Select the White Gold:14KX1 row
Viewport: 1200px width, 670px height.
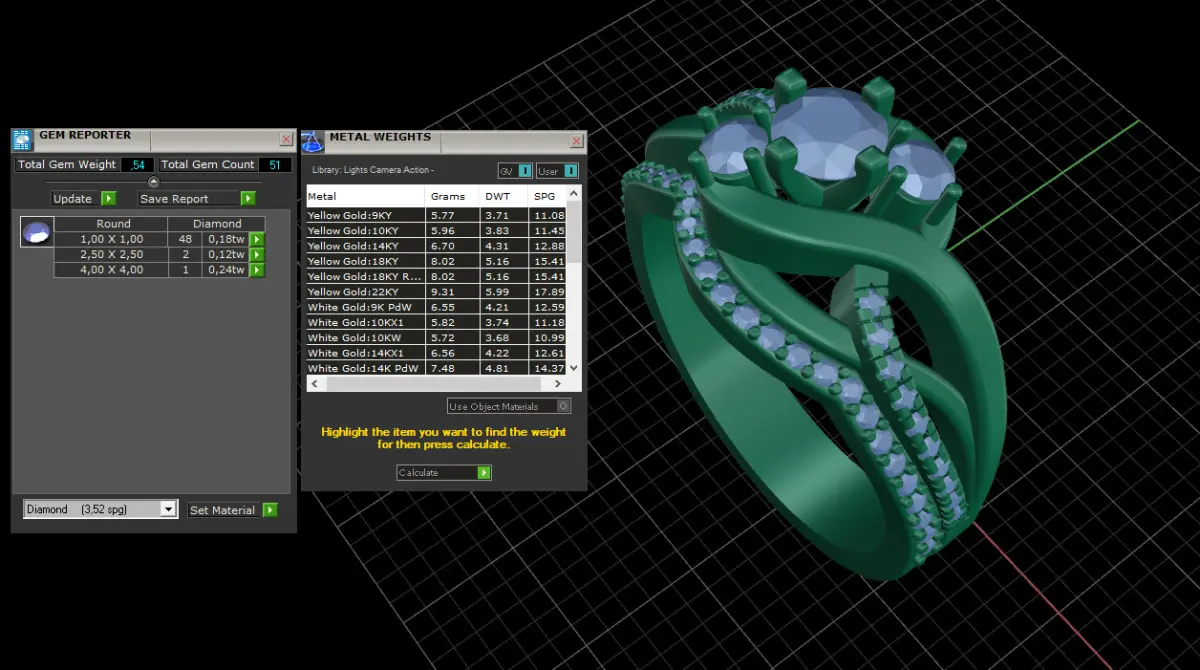click(436, 353)
